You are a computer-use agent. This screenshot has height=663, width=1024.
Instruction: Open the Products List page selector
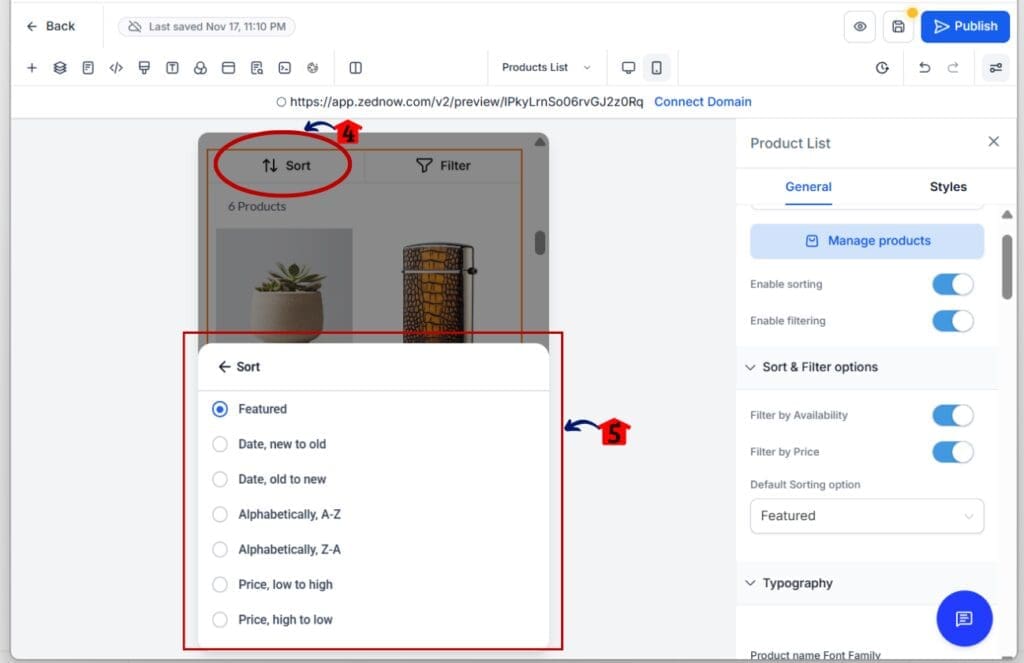546,67
